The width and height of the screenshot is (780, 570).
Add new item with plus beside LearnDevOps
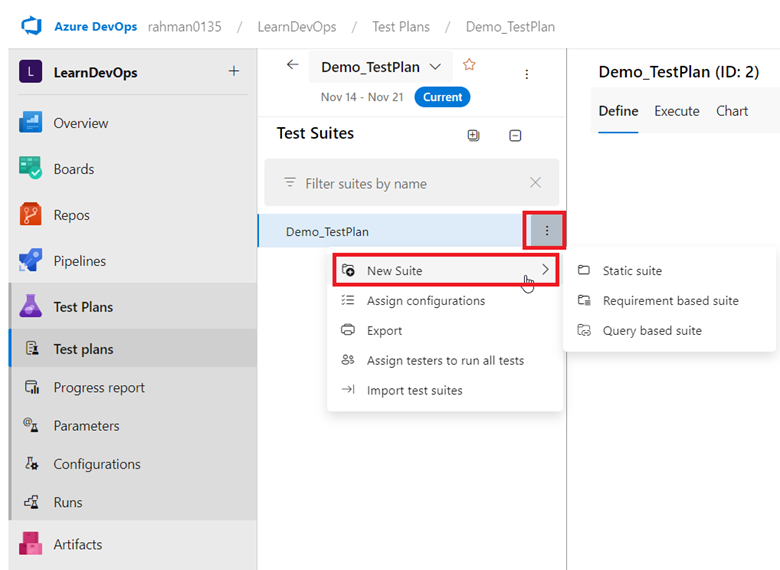coord(234,71)
